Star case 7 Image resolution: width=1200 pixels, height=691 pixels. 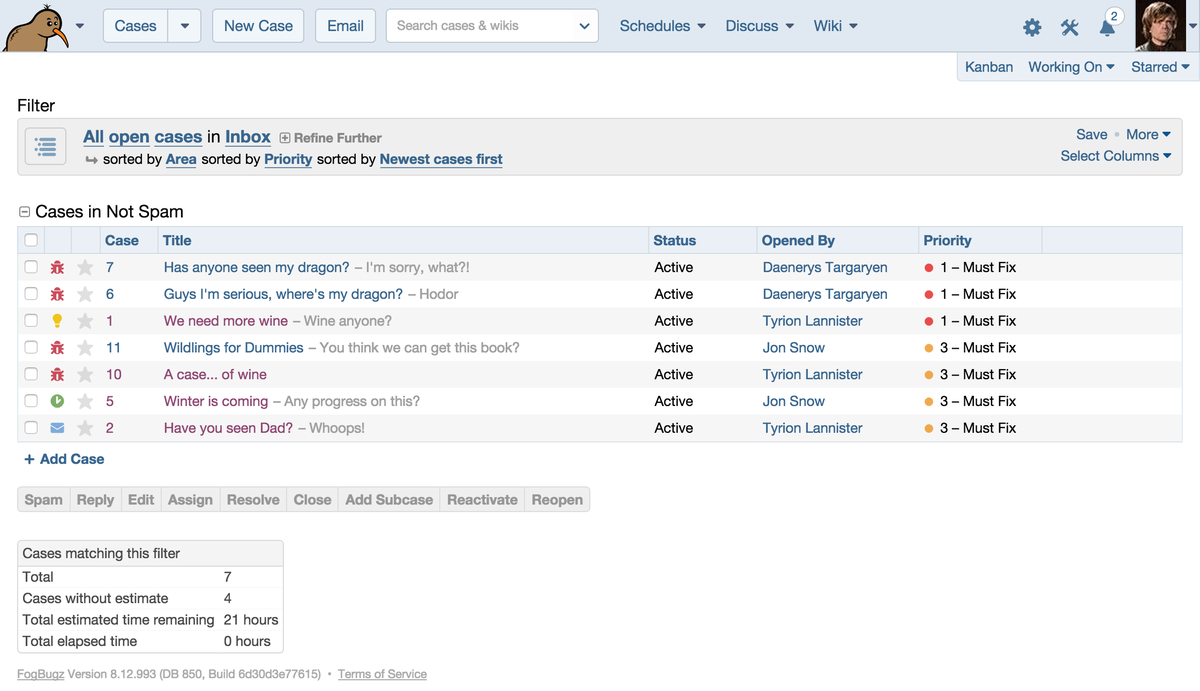(86, 267)
